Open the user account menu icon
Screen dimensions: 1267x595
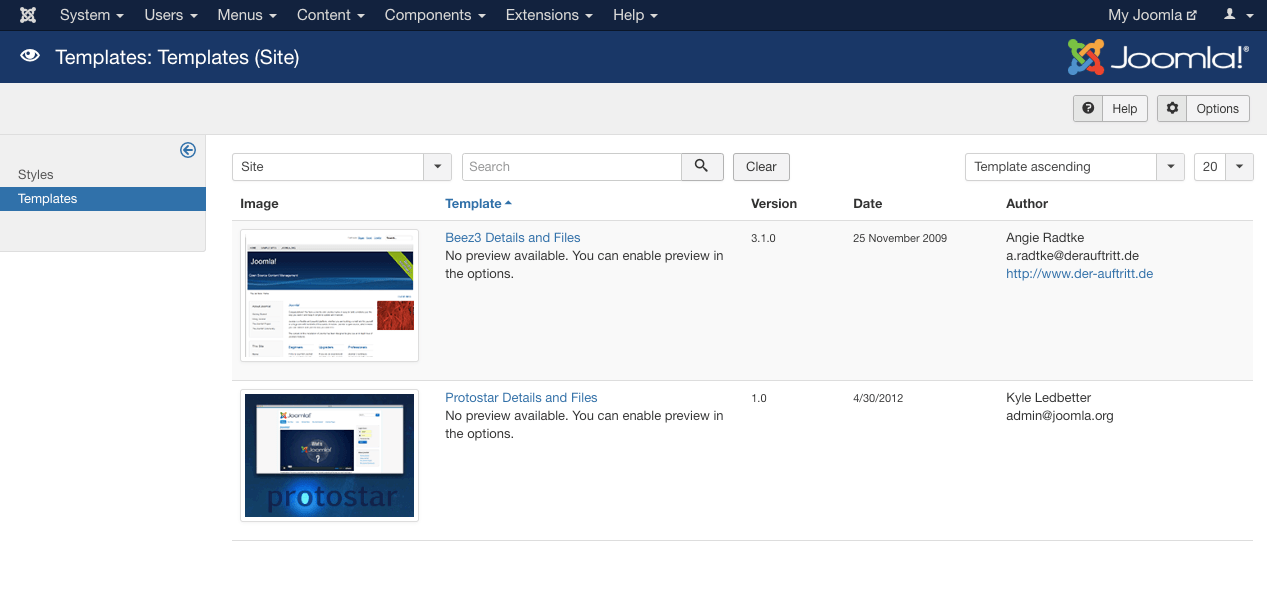coord(1236,15)
